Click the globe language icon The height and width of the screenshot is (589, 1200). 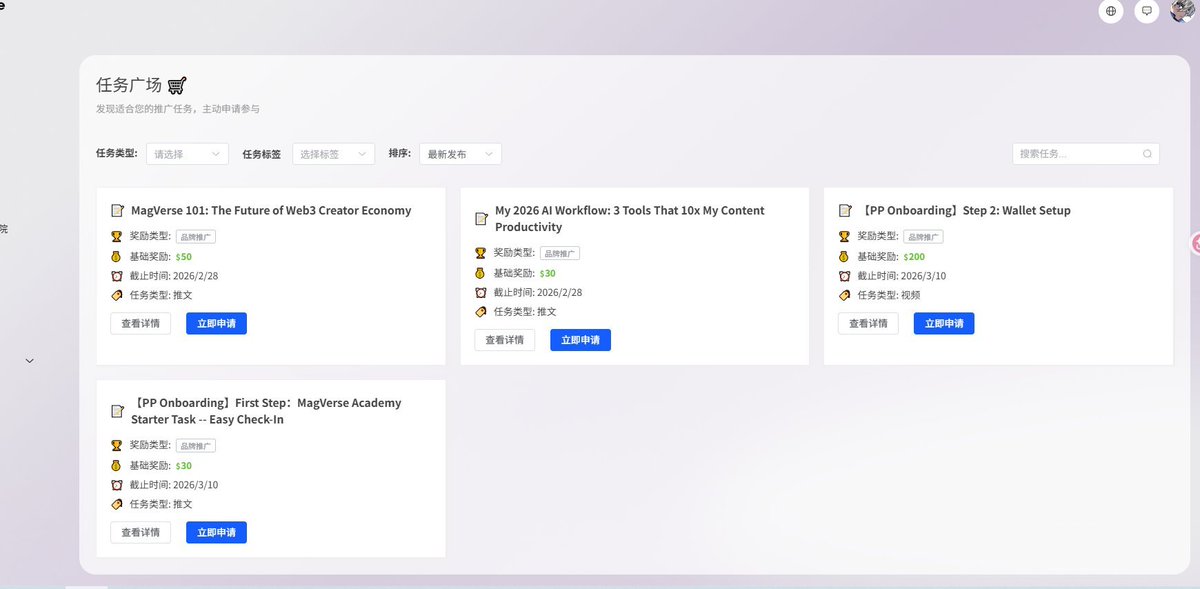[1110, 12]
